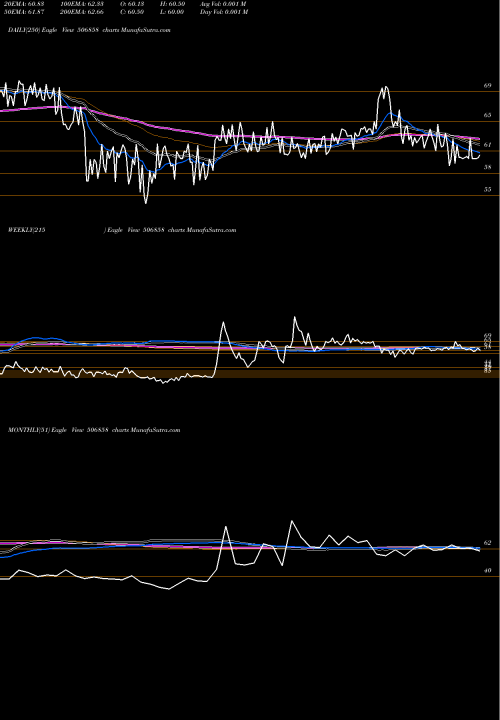500x720 pixels.
Task: Select the high price 'H:' value
Action: coord(172,4)
